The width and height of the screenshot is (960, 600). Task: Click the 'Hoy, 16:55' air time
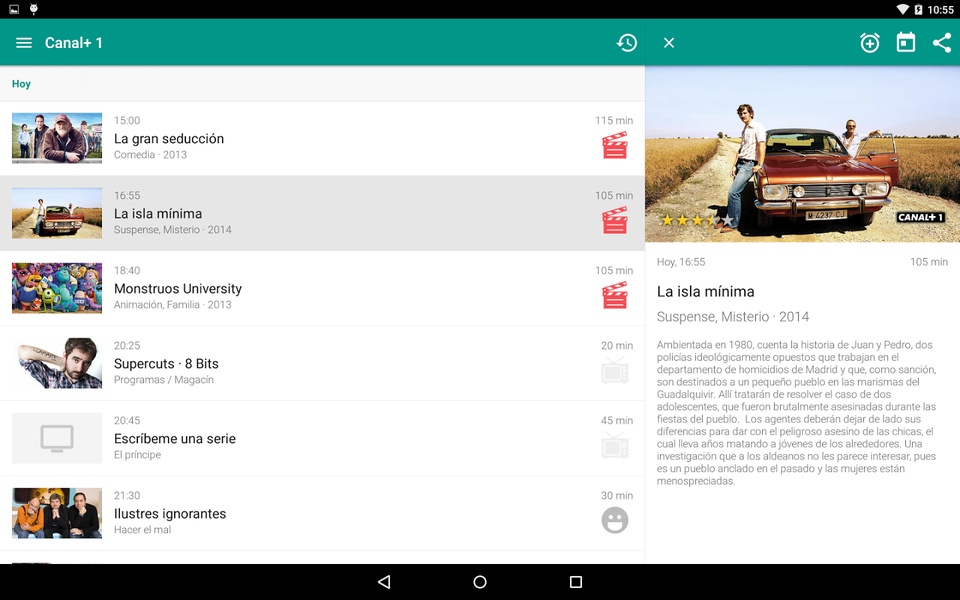click(681, 262)
